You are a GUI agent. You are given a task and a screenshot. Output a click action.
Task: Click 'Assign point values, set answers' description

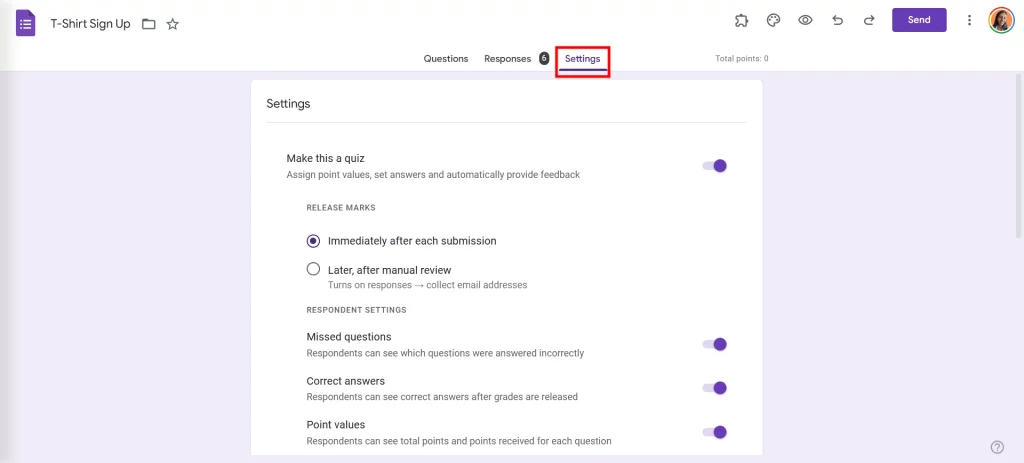tap(433, 175)
